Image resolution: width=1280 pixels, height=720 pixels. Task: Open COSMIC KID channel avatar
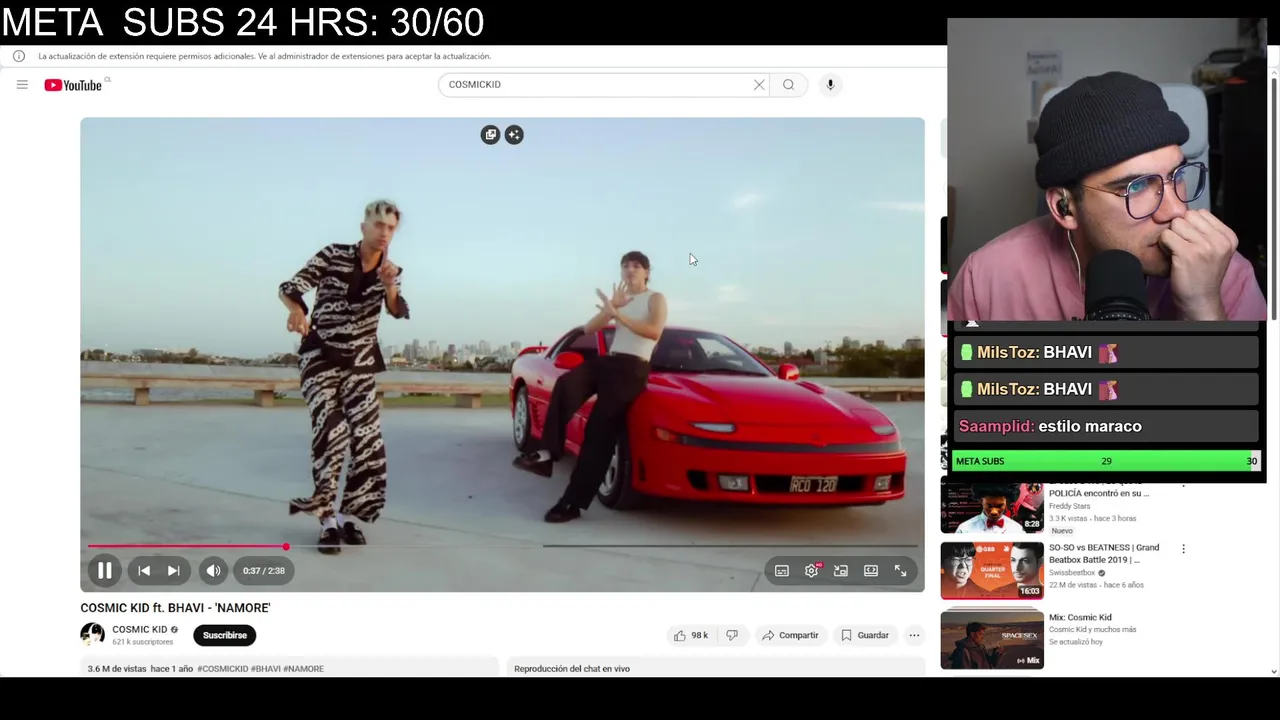pos(92,635)
